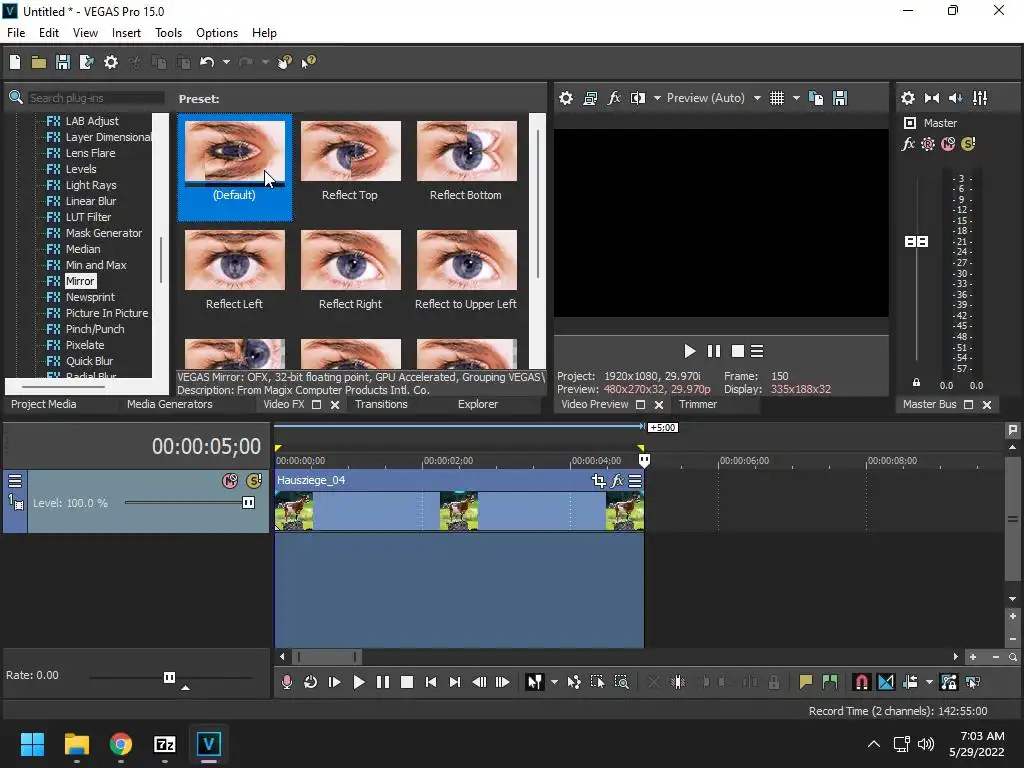Viewport: 1024px width, 768px height.
Task: Open the overlays grid dropdown arrow
Action: (796, 98)
